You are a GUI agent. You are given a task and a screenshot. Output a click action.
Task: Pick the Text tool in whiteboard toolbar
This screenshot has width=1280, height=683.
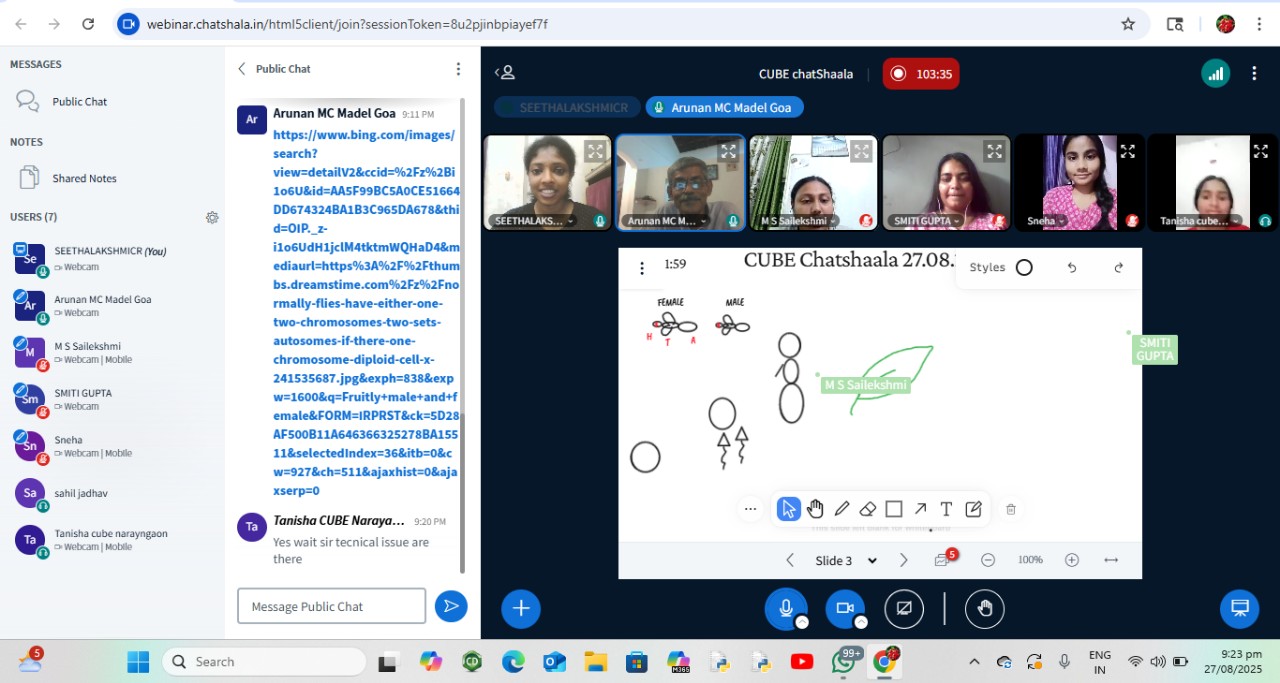click(946, 509)
